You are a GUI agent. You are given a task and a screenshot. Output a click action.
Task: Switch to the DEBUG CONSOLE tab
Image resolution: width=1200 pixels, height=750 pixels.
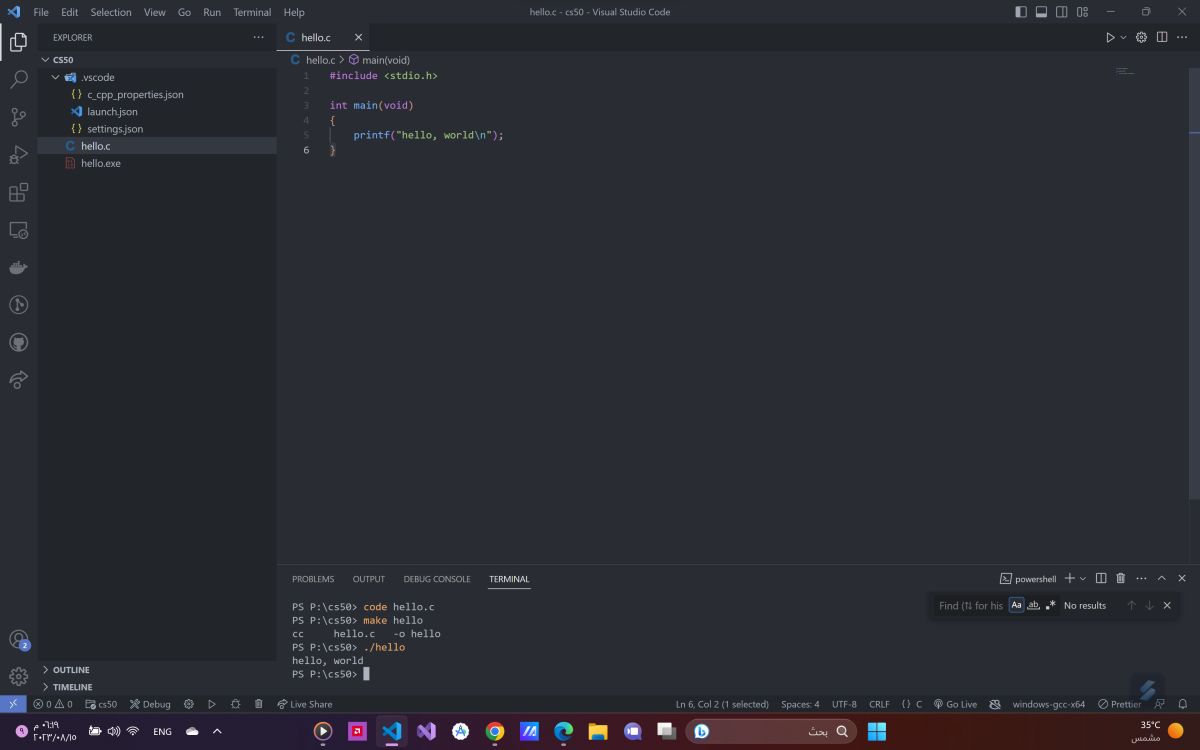437,579
